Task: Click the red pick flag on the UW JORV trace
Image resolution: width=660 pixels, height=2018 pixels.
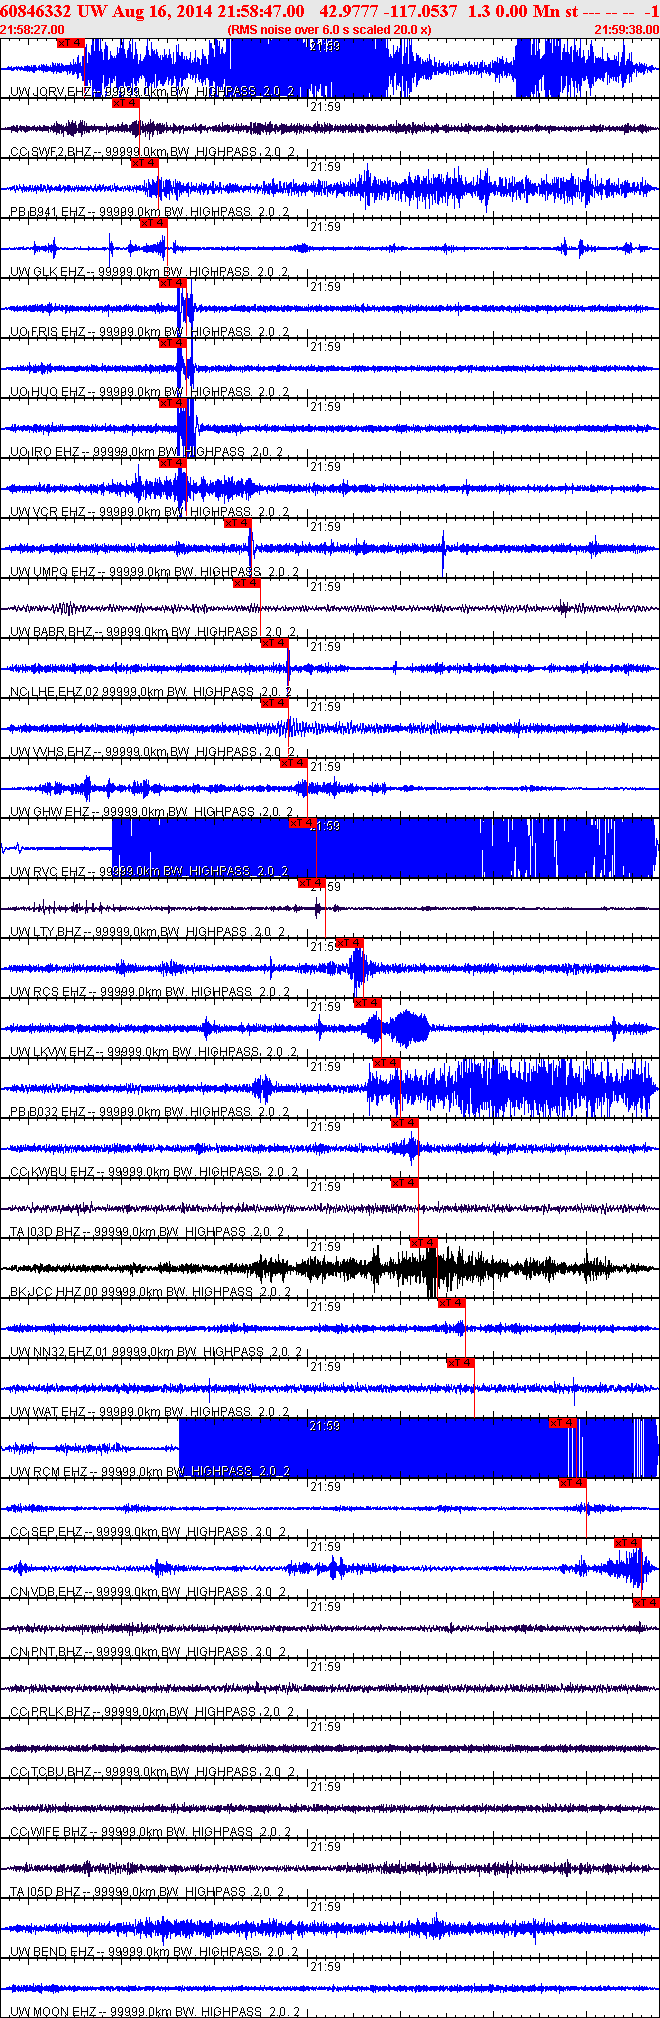Action: coord(71,43)
